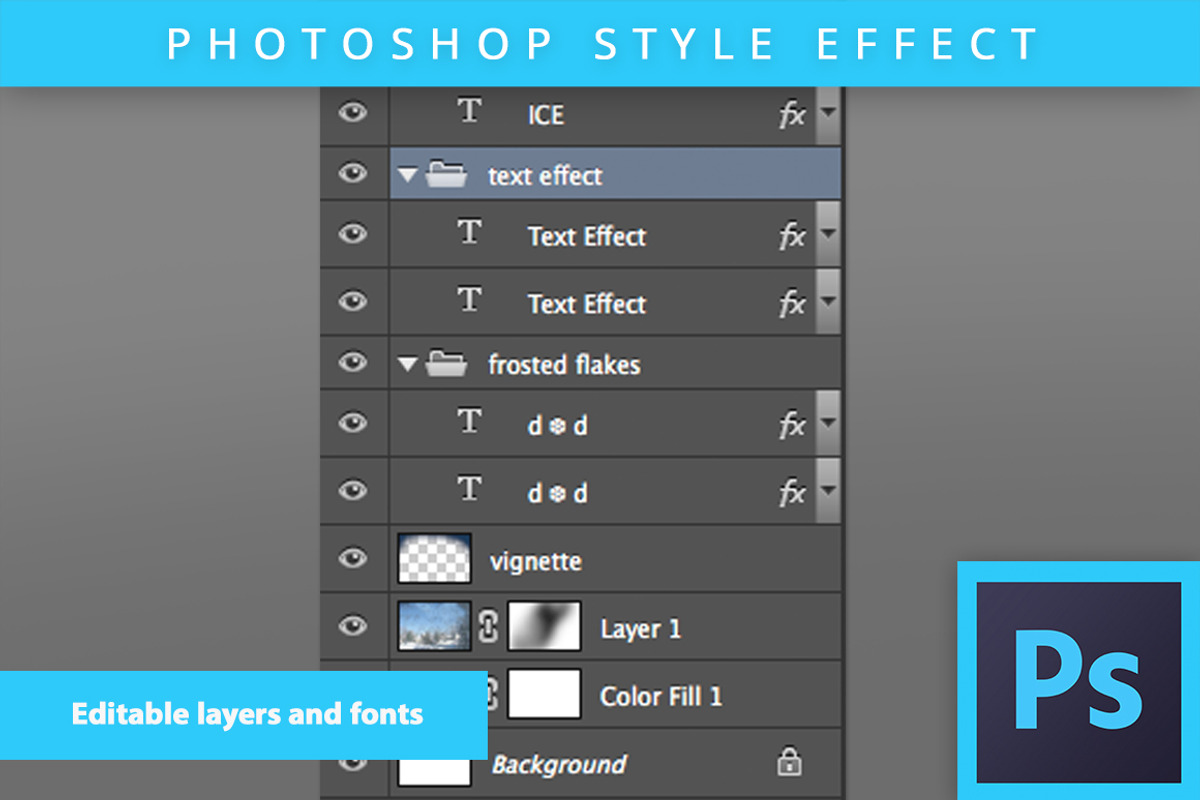Select the layer named ICE
This screenshot has width=1200, height=800.
pos(546,116)
